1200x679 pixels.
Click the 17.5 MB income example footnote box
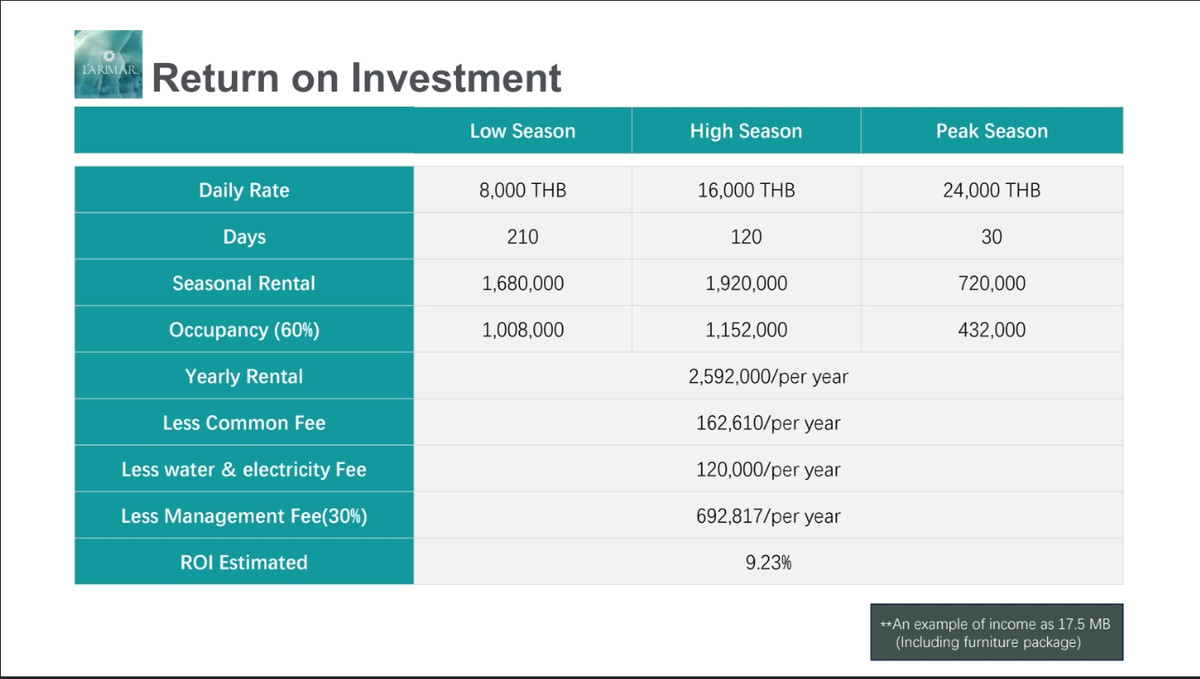996,632
